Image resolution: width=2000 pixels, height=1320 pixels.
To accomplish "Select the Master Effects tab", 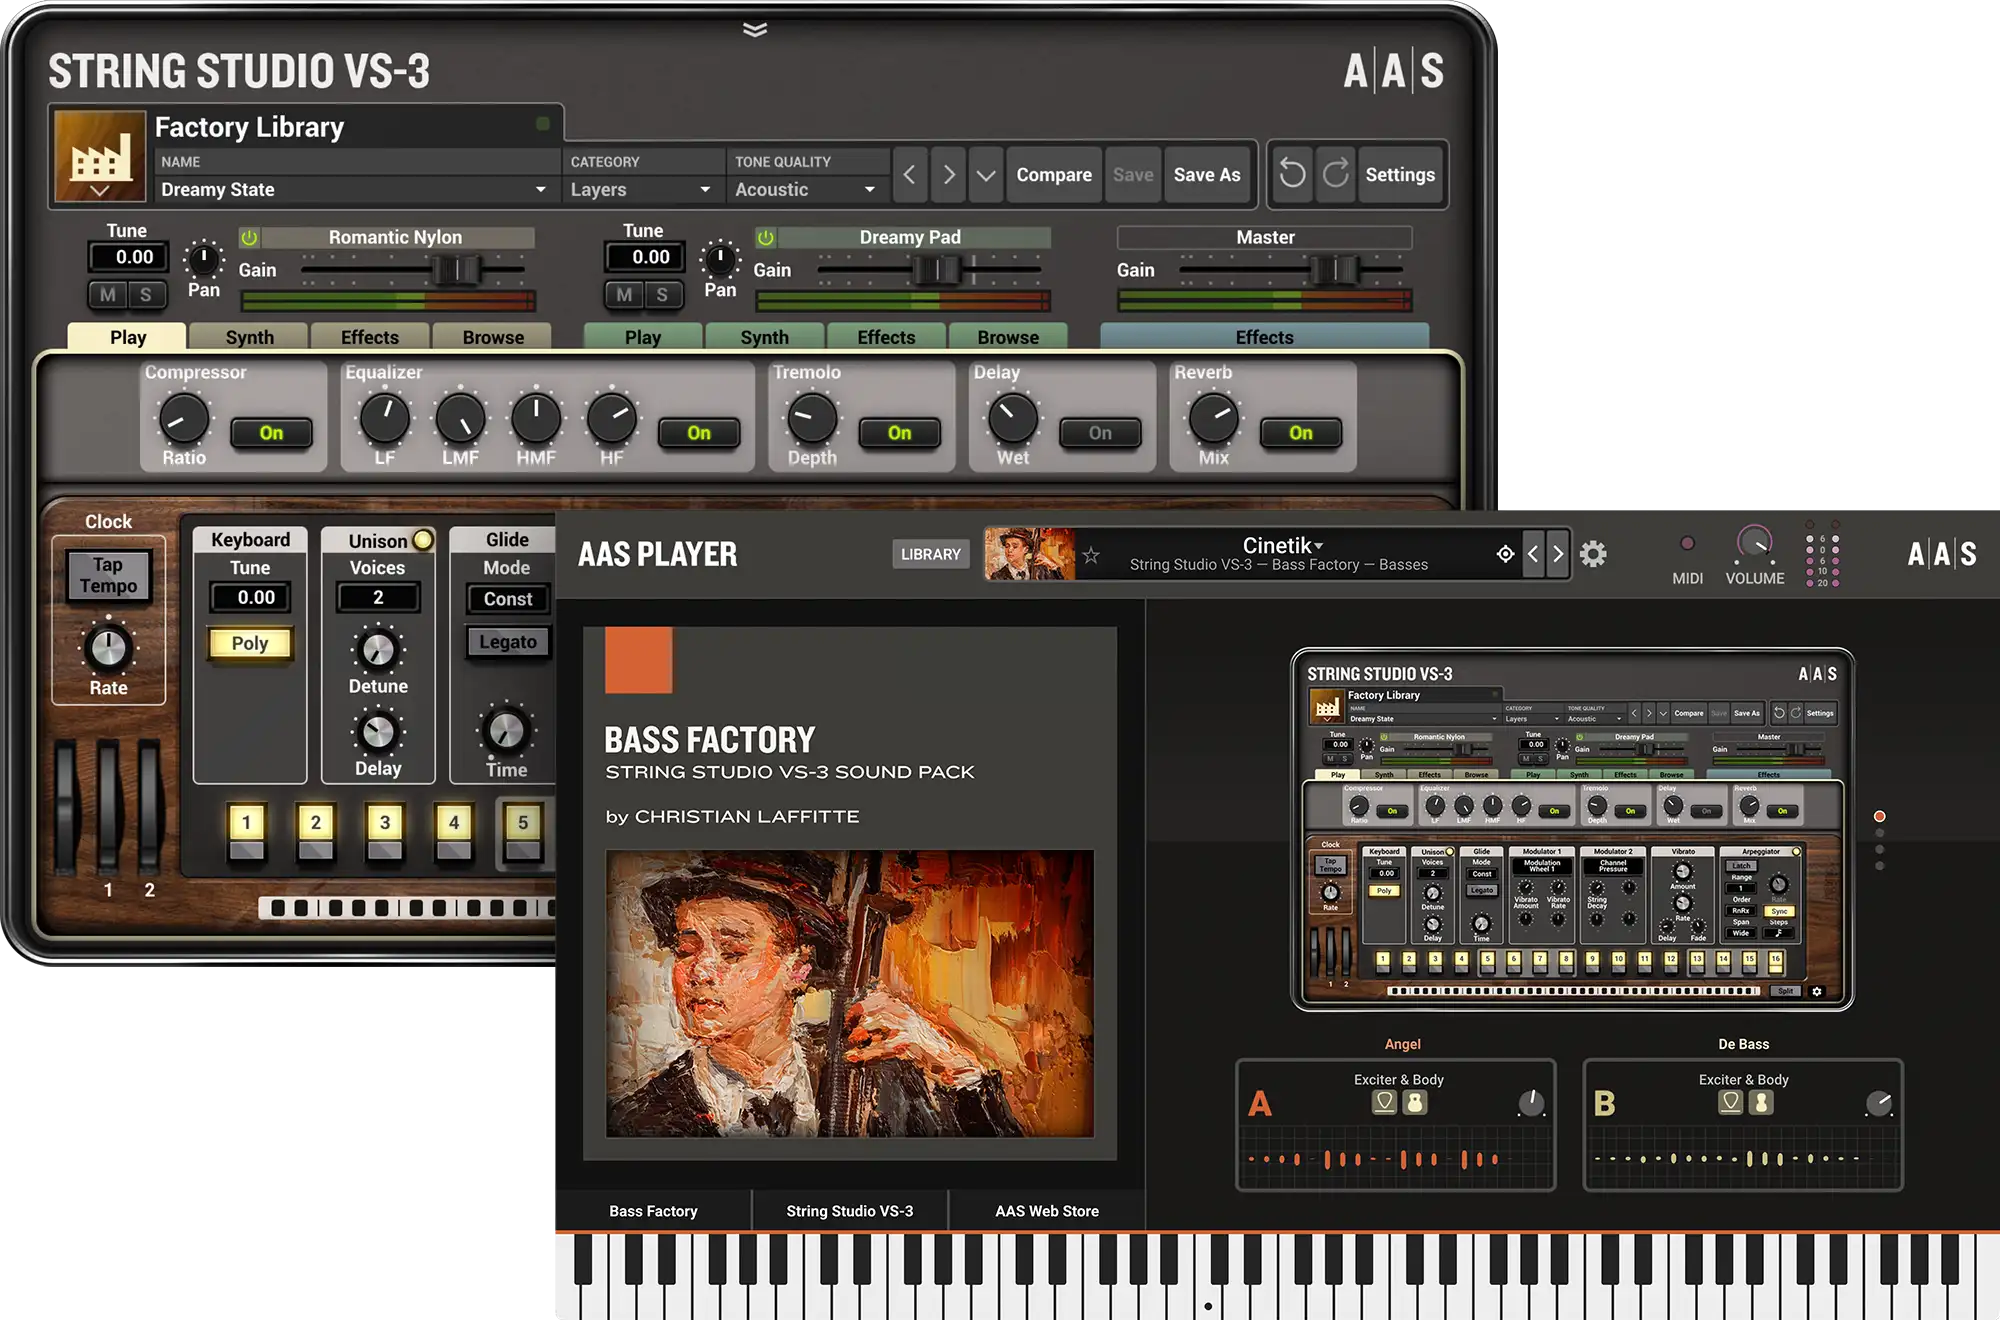I will 1264,337.
